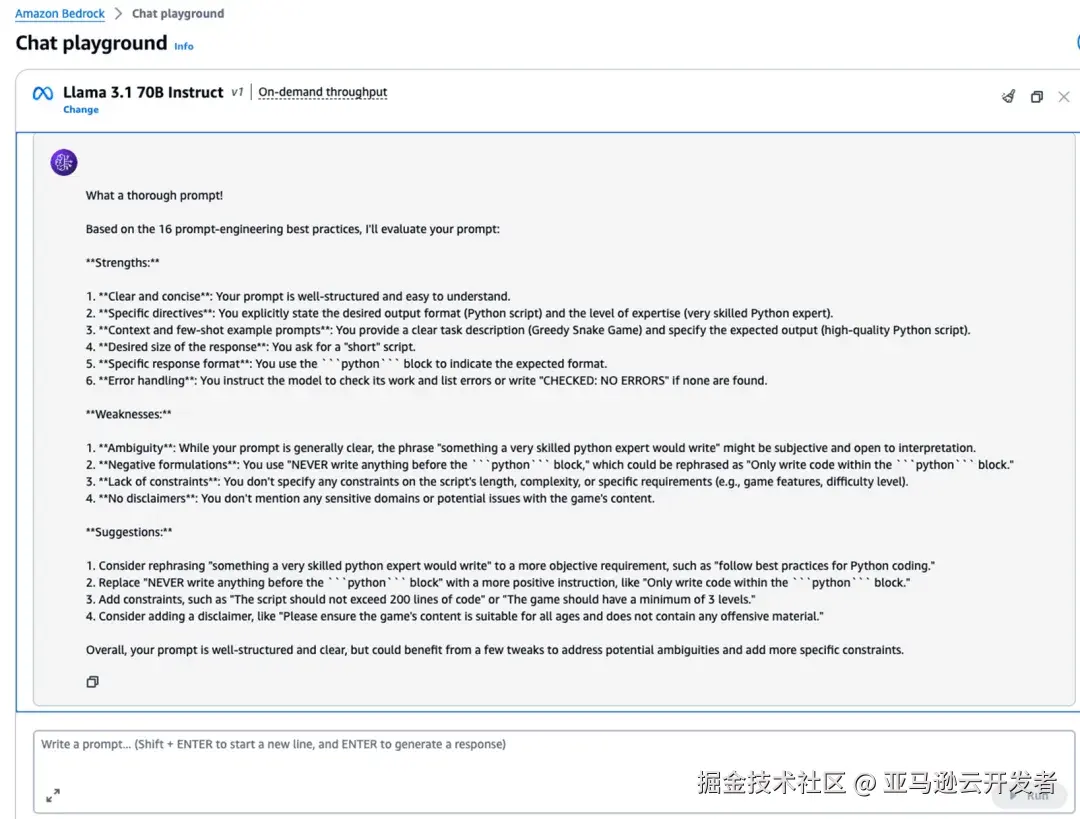The width and height of the screenshot is (1080, 819).
Task: Expand the prompt box with the arrows icon
Action: click(53, 795)
